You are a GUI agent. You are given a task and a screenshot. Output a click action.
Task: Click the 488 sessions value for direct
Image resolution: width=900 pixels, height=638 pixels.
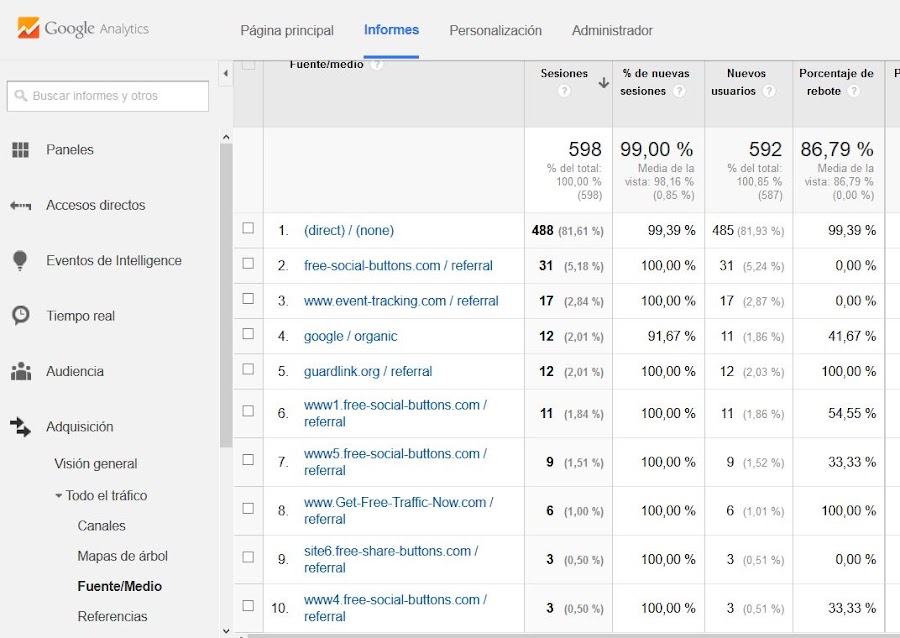[x=542, y=231]
